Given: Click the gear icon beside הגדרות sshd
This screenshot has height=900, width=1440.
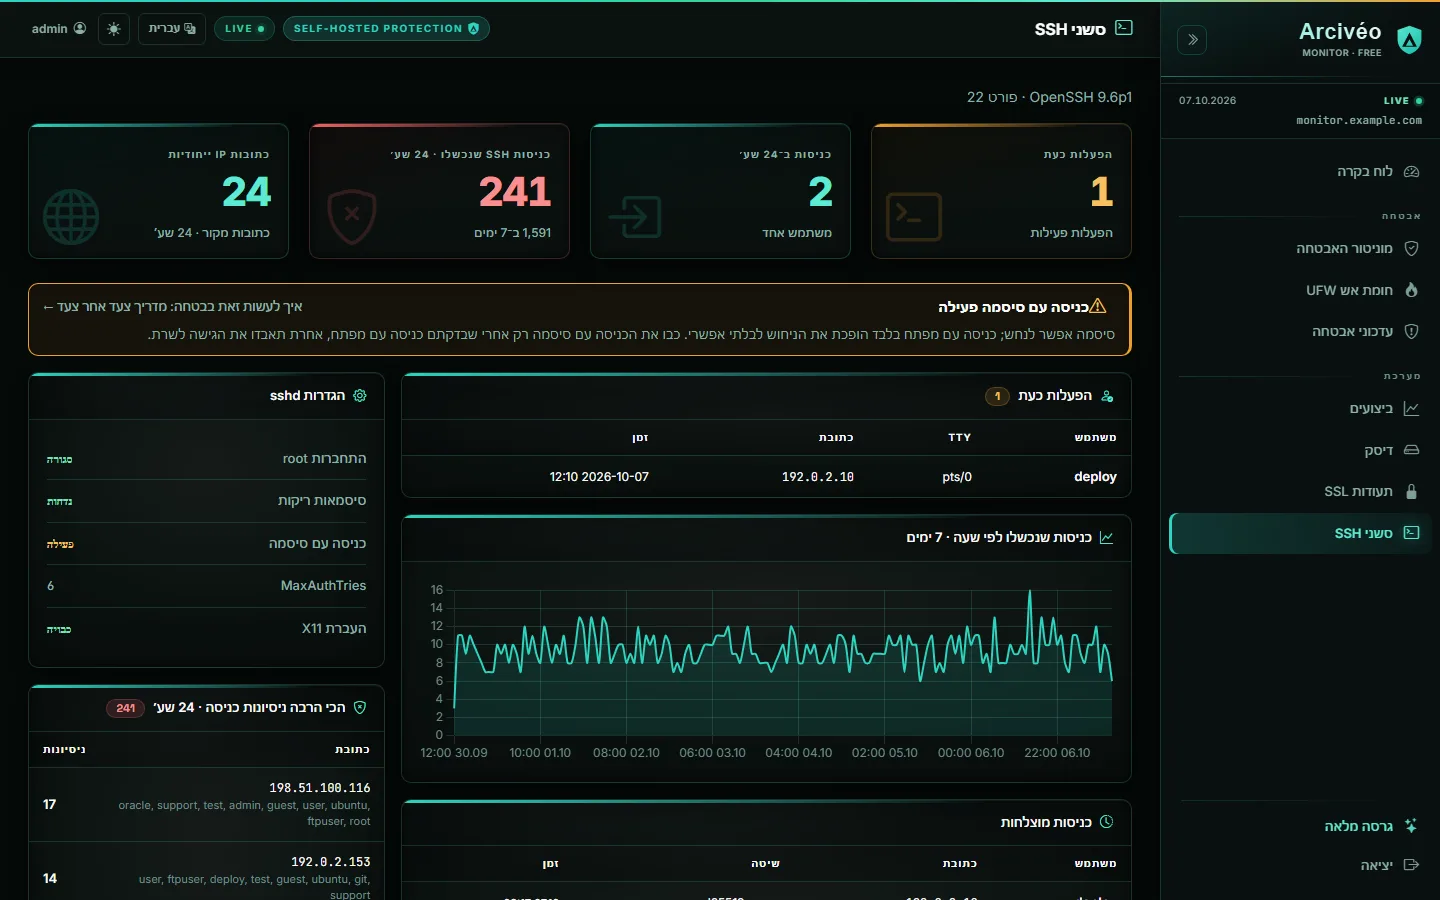Looking at the screenshot, I should click(x=360, y=396).
